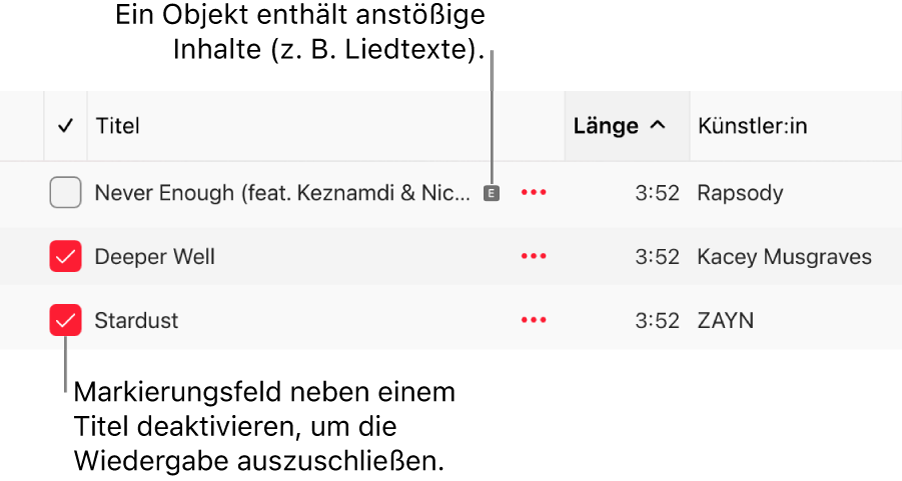Viewport: 902px width, 481px height.
Task: Click the artist name Rapsody
Action: click(742, 193)
